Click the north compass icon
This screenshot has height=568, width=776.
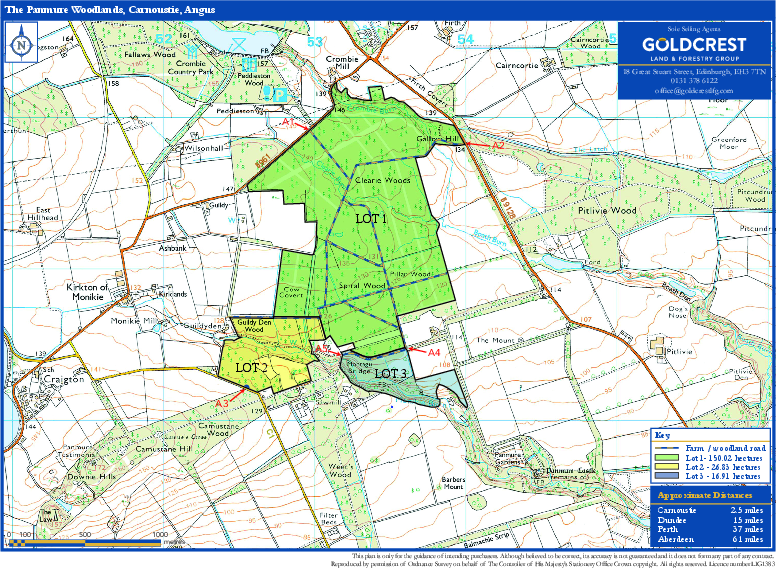21,42
